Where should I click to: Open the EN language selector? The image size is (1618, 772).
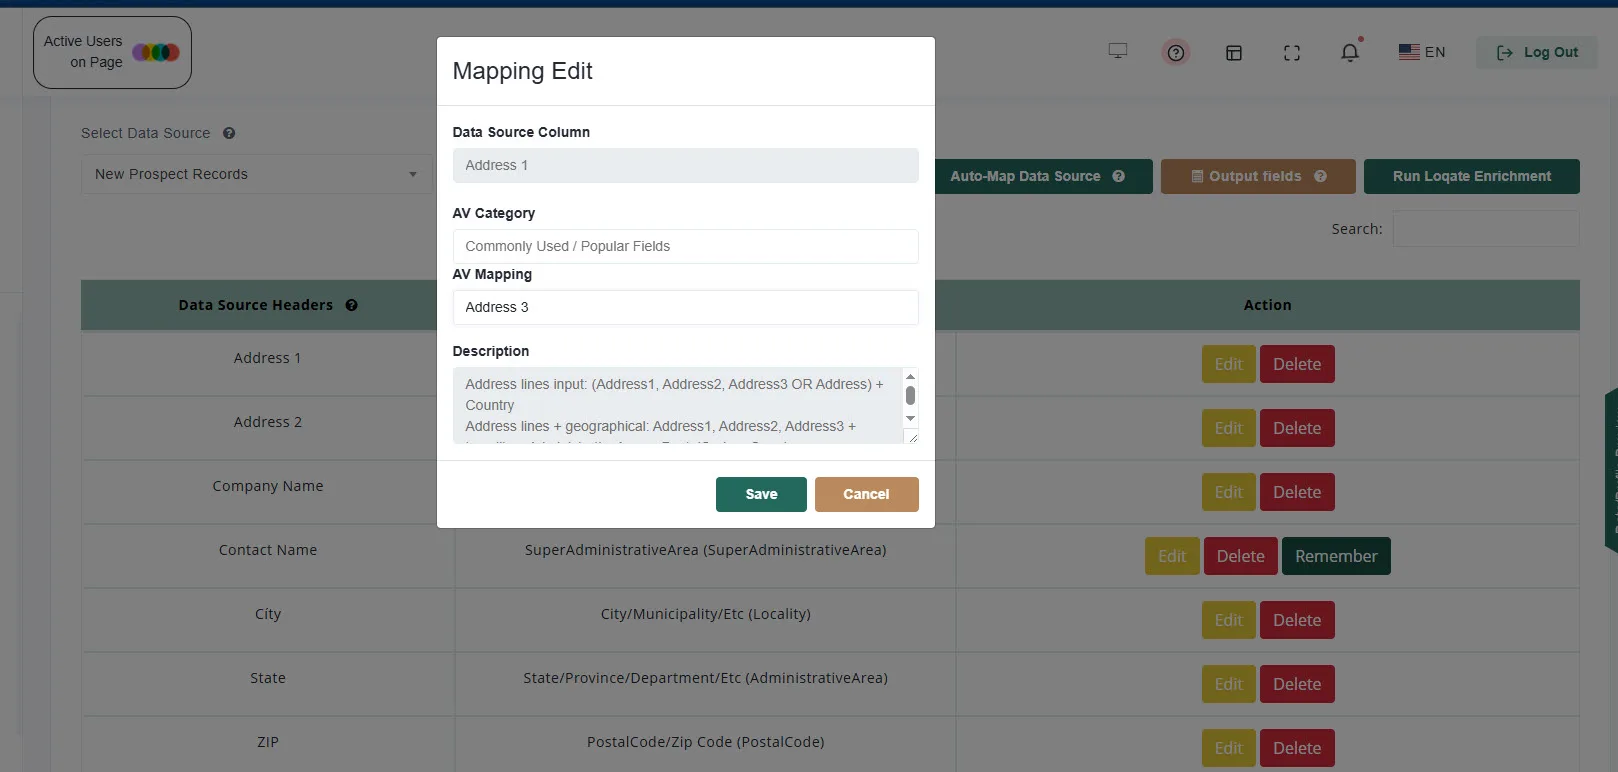pyautogui.click(x=1422, y=52)
